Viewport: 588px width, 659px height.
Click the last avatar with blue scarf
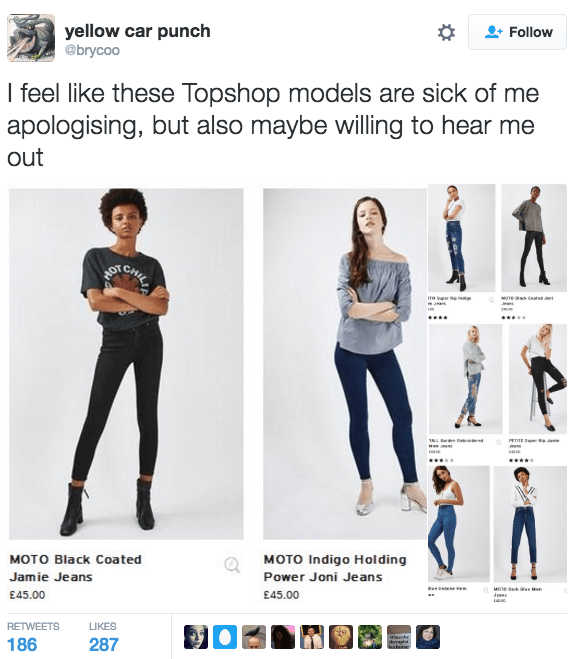point(428,636)
